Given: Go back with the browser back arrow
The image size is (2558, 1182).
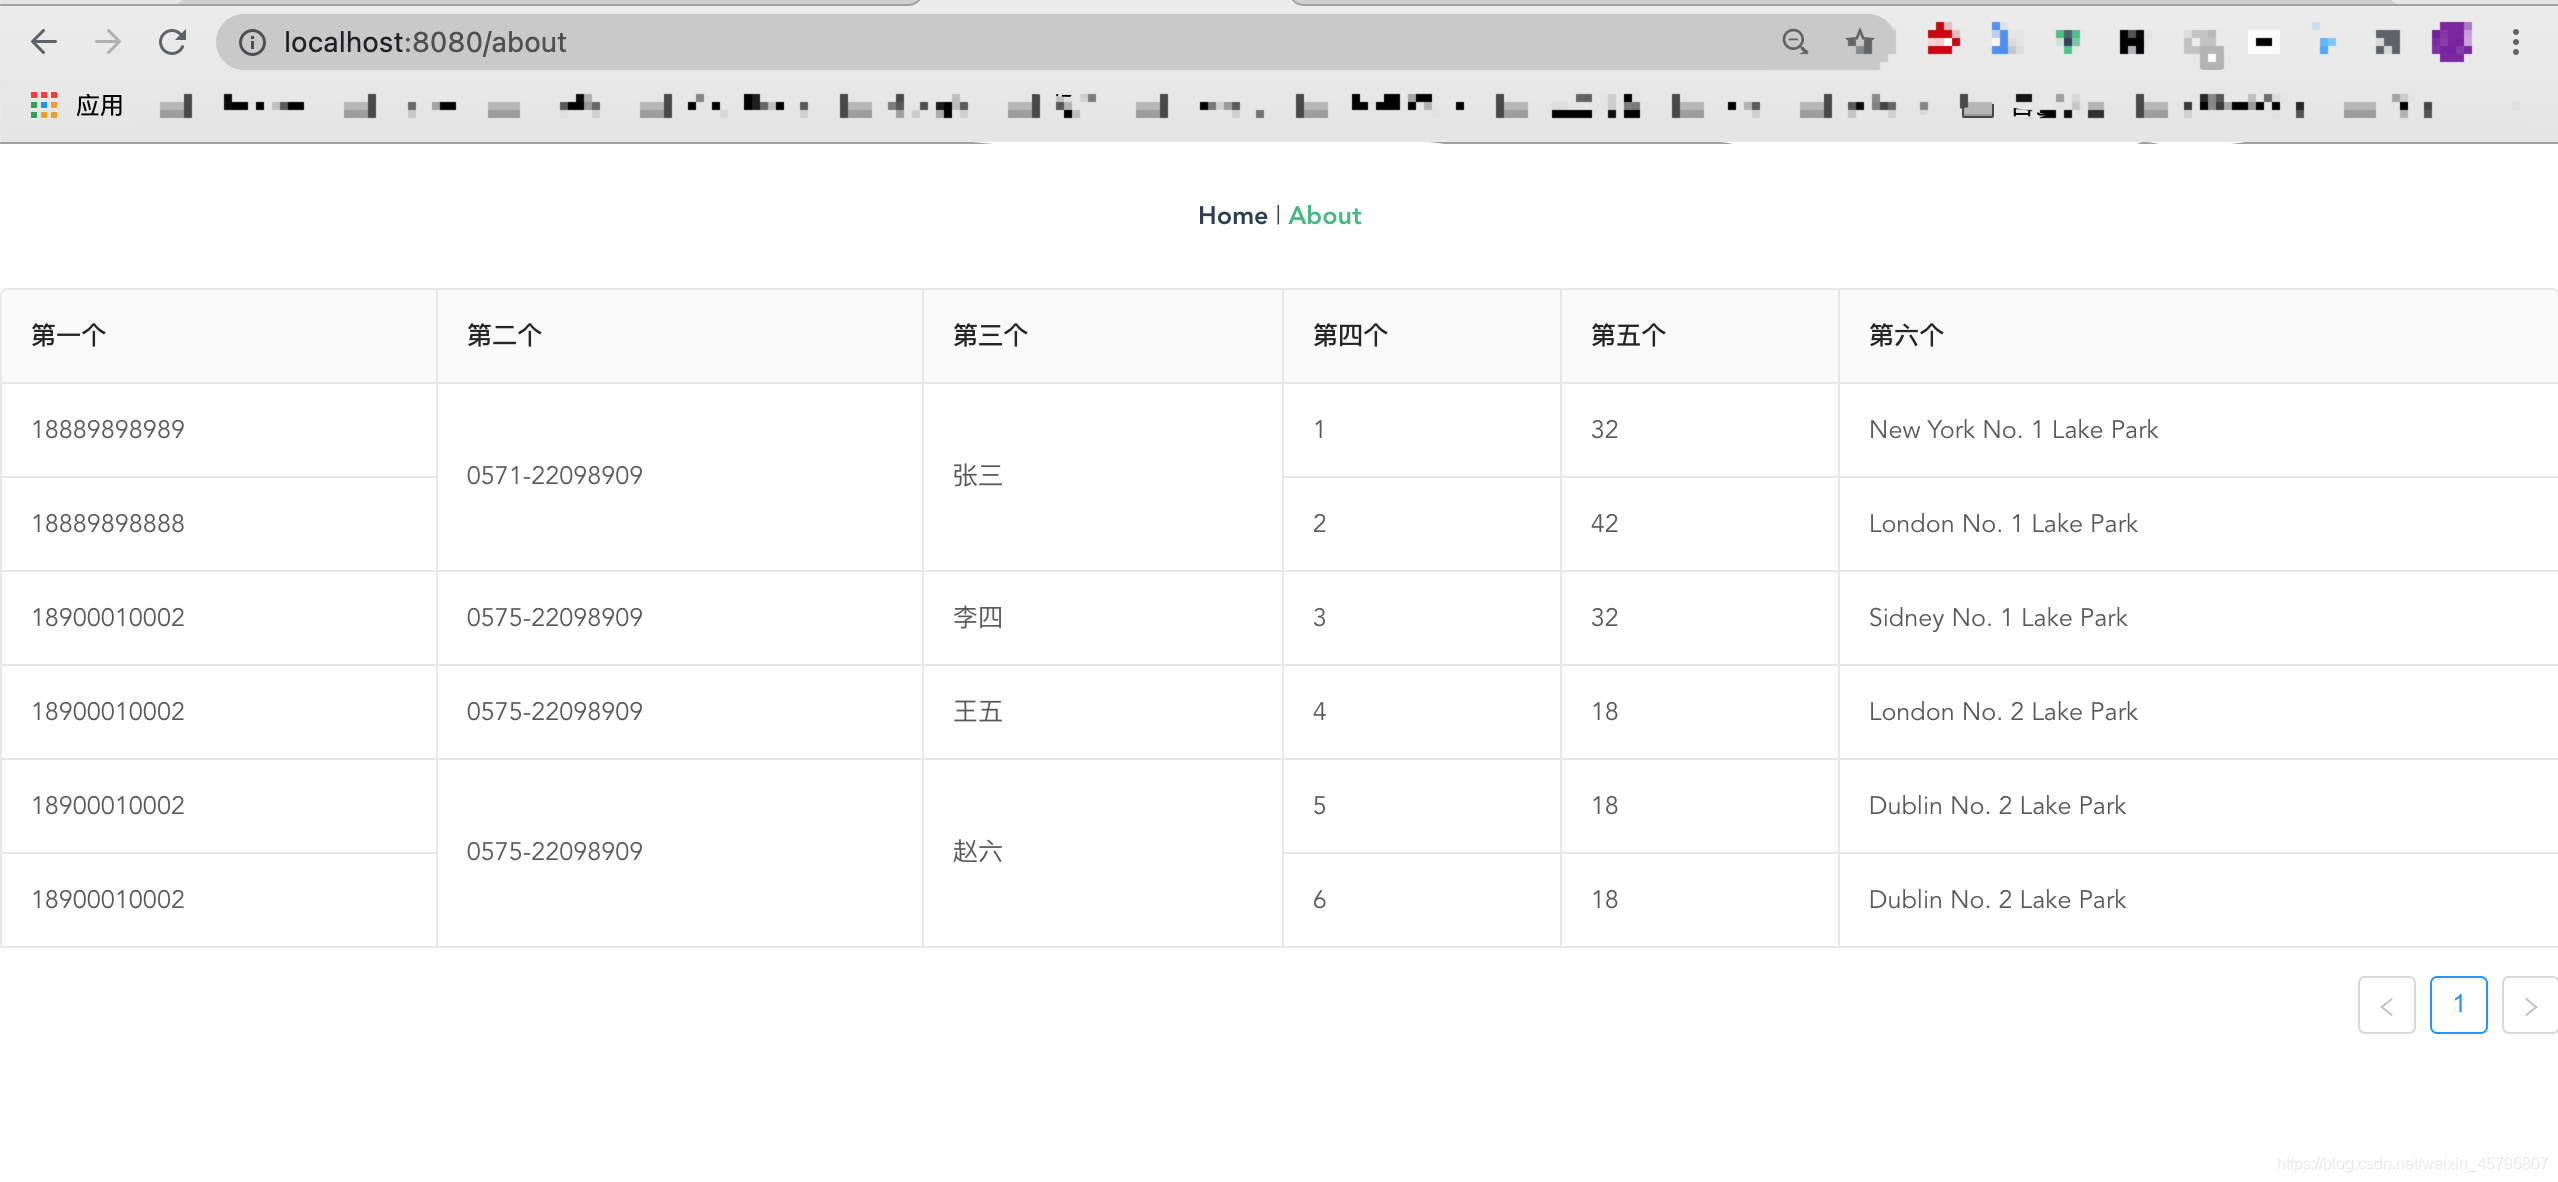Looking at the screenshot, I should coord(44,42).
